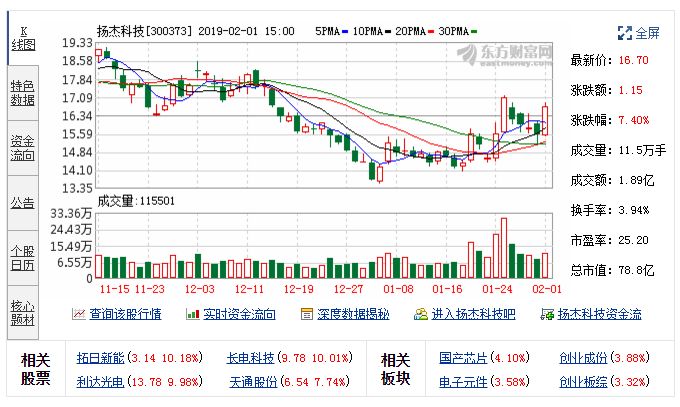Open related stock 拓日新能
The height and width of the screenshot is (407, 680).
tap(101, 358)
